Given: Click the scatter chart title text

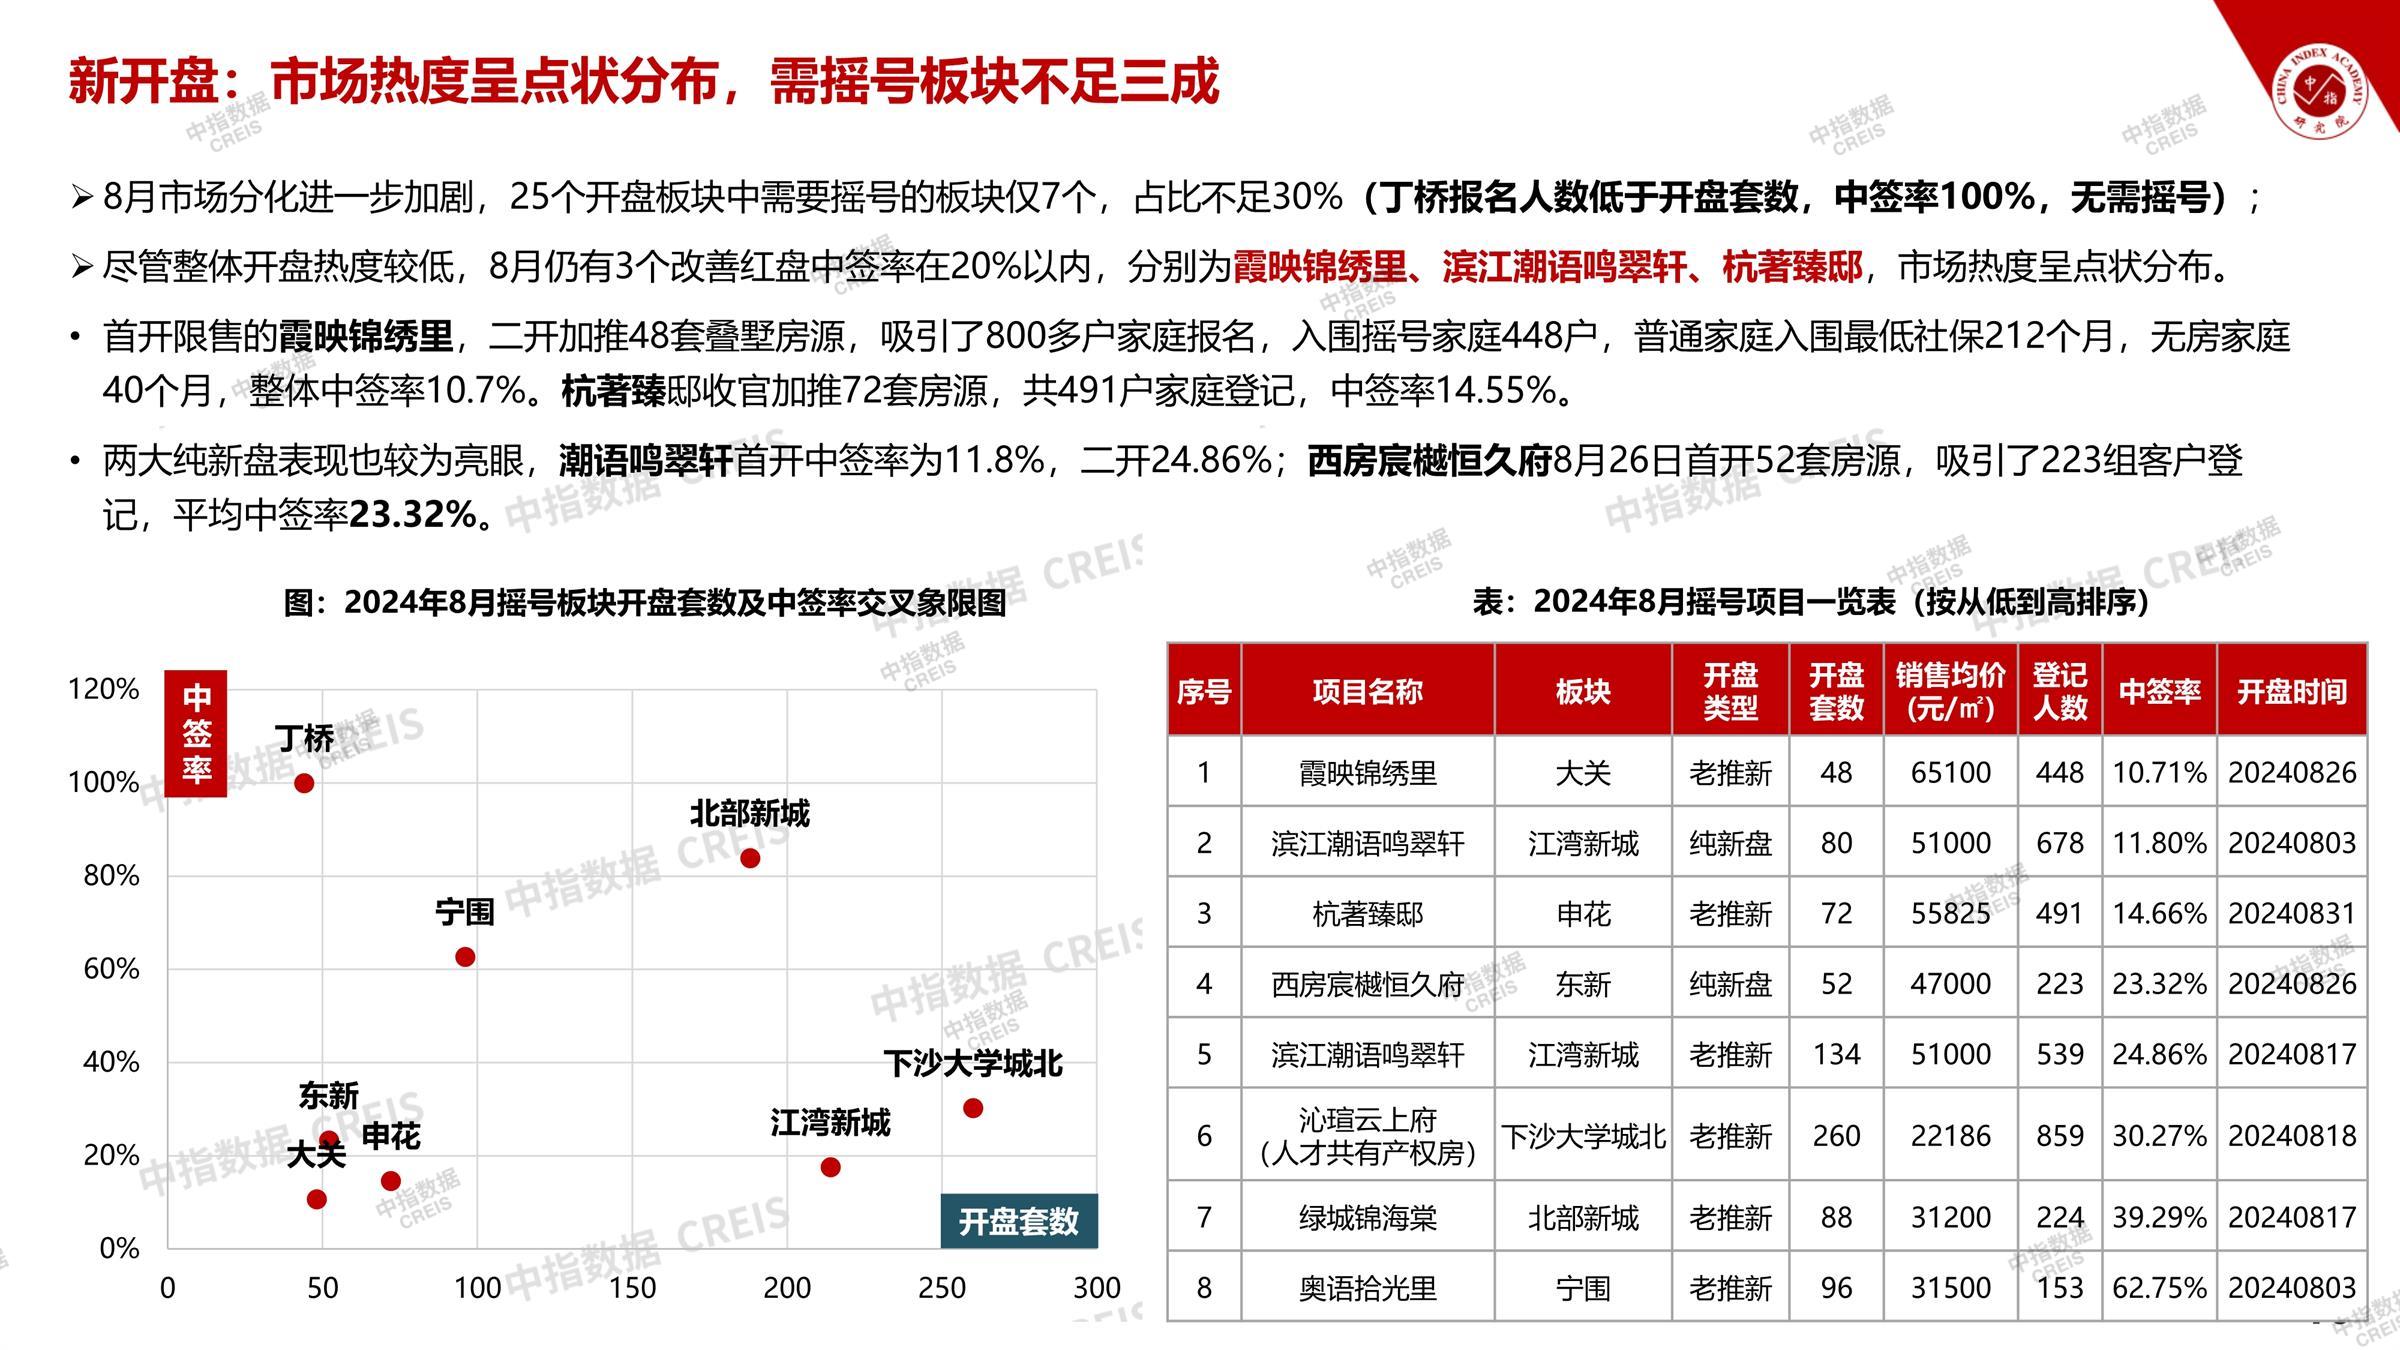Looking at the screenshot, I should [x=645, y=603].
